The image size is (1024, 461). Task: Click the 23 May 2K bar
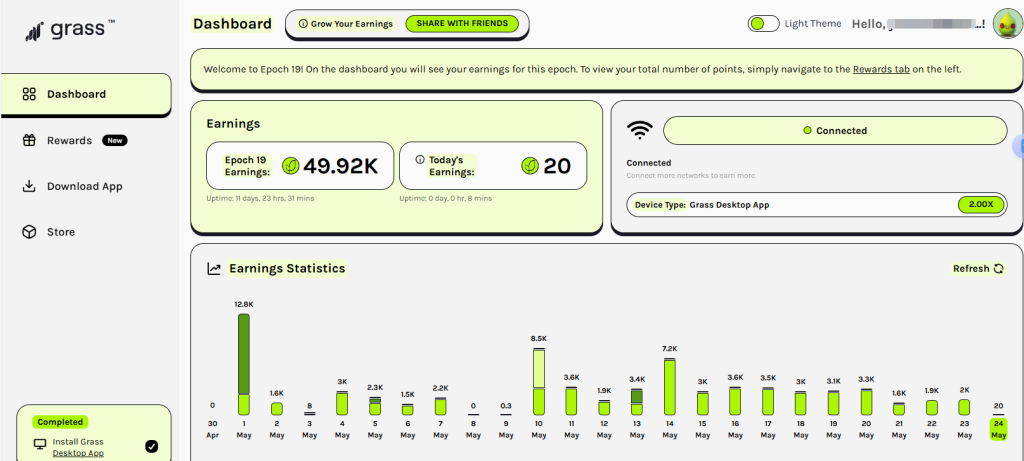coord(964,407)
